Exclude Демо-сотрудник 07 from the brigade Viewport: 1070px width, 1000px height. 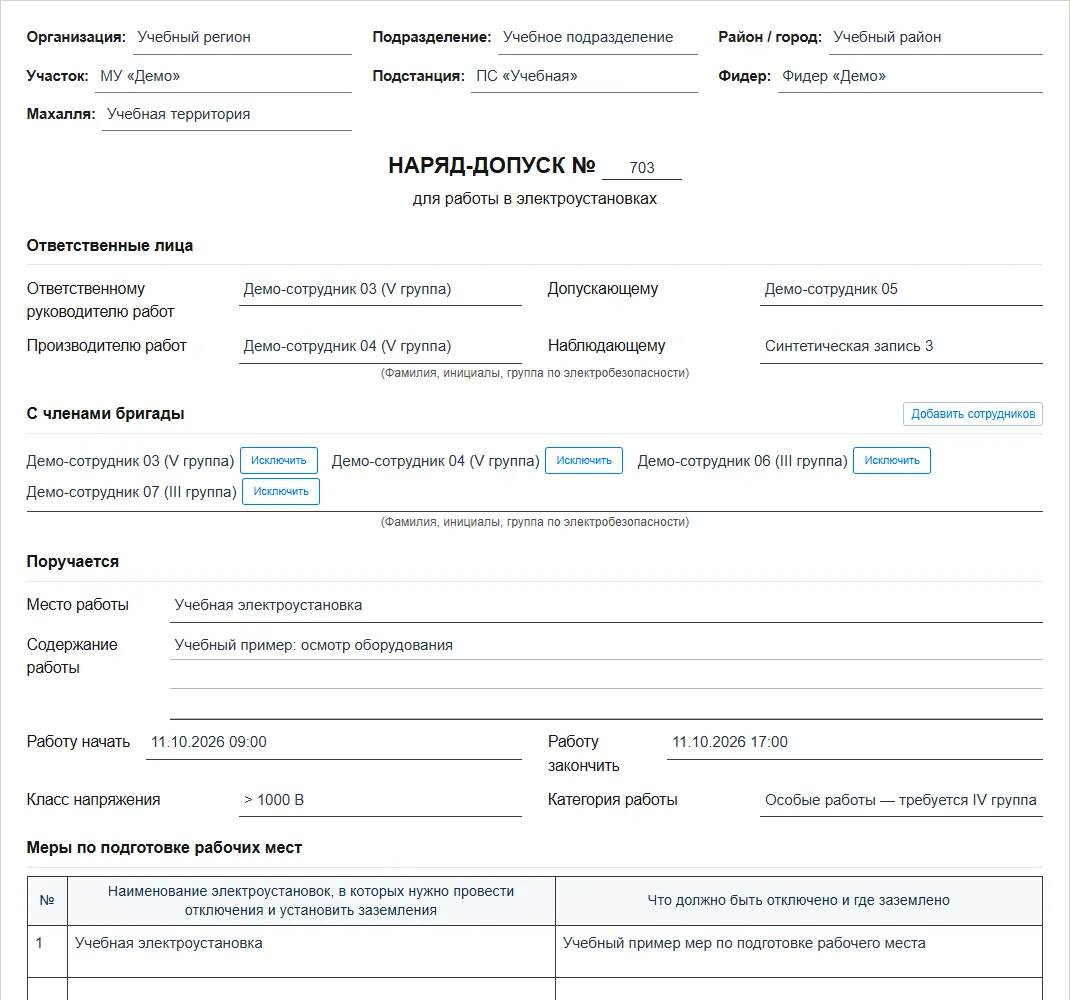[x=281, y=491]
